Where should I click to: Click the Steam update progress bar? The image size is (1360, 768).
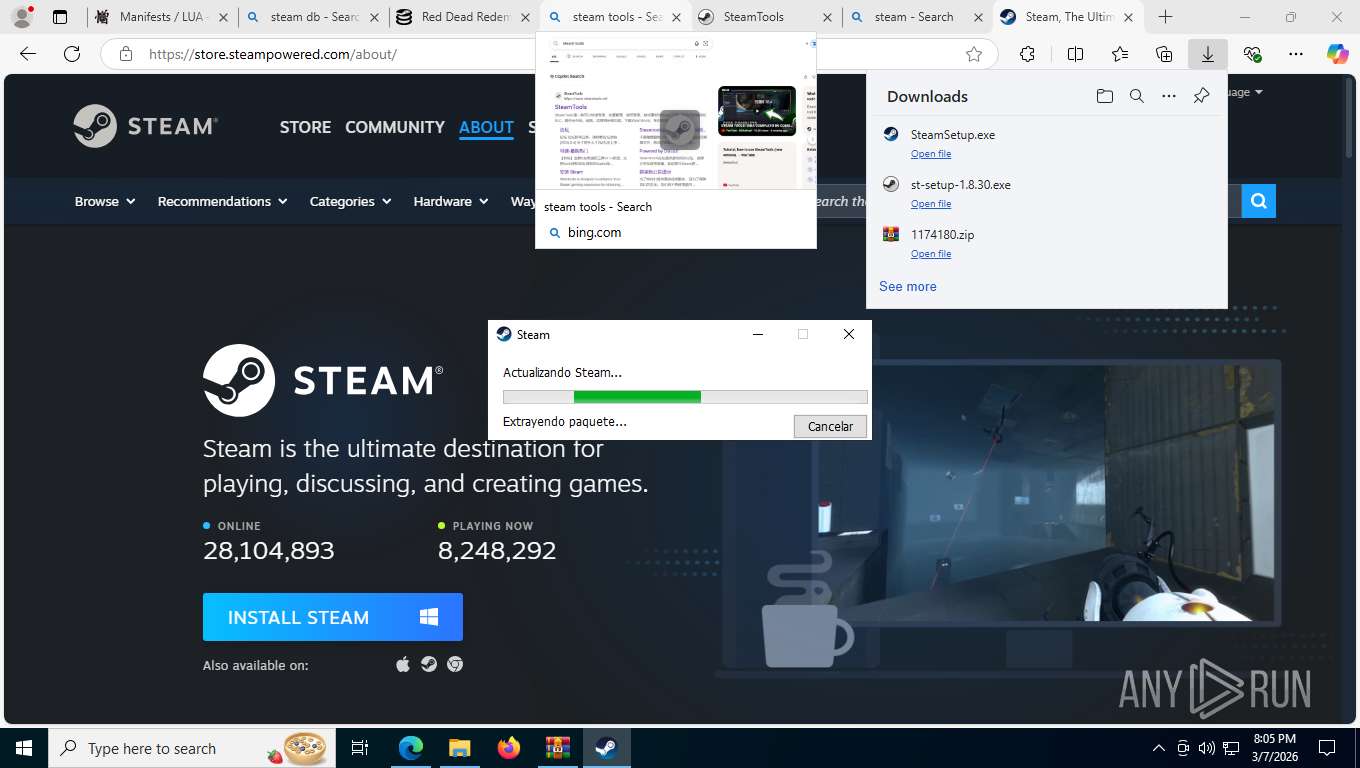pos(685,397)
